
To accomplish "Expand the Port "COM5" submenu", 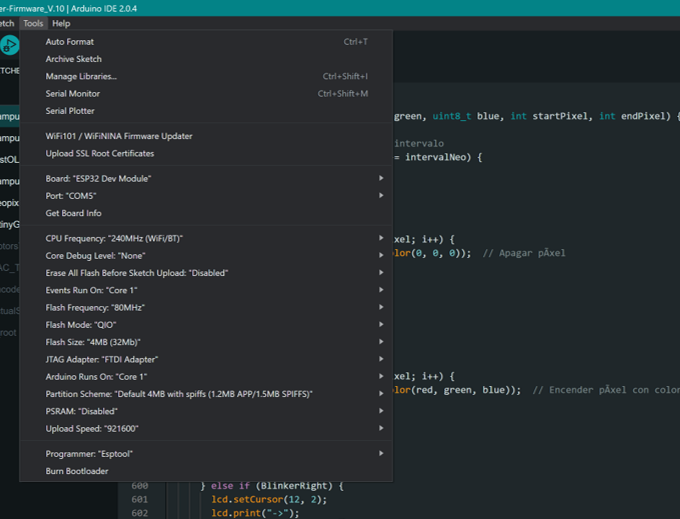I will tap(206, 196).
